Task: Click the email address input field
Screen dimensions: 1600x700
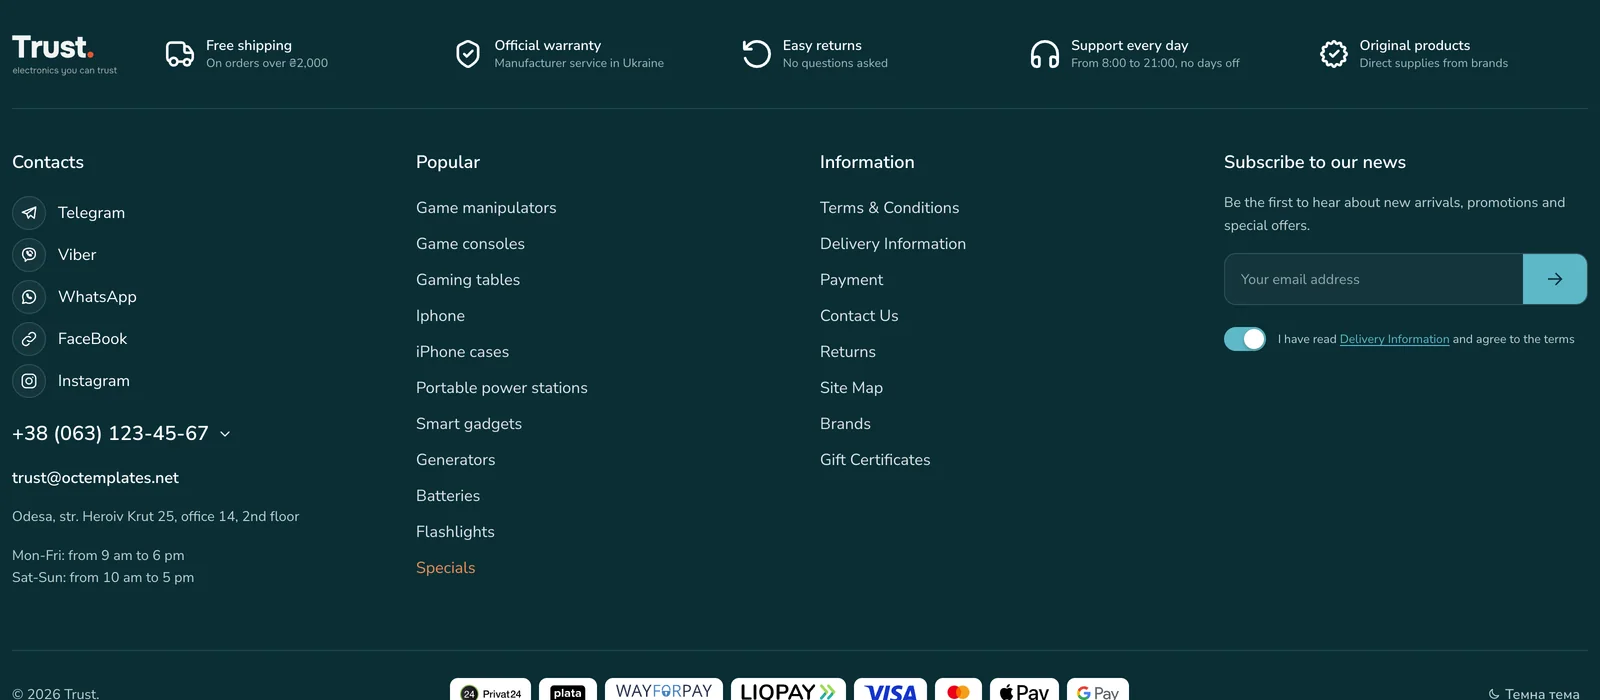Action: (1374, 279)
